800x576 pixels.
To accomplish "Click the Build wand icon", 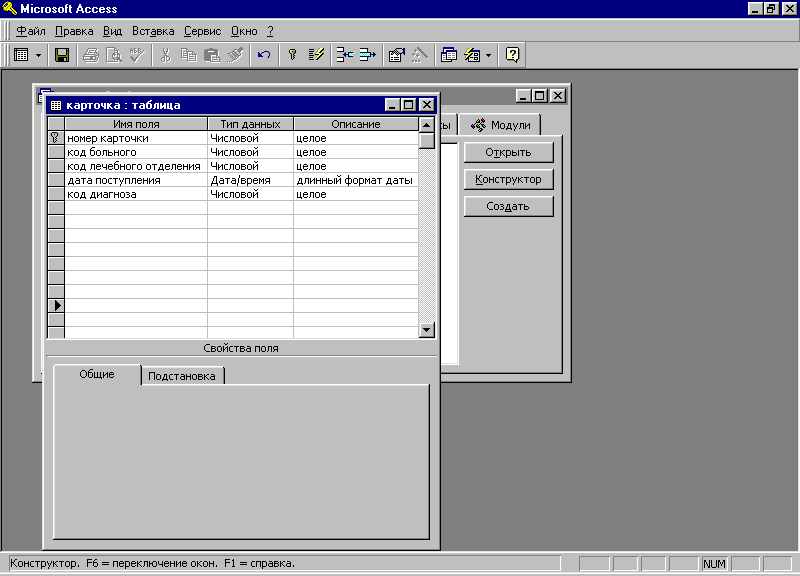I will click(419, 55).
